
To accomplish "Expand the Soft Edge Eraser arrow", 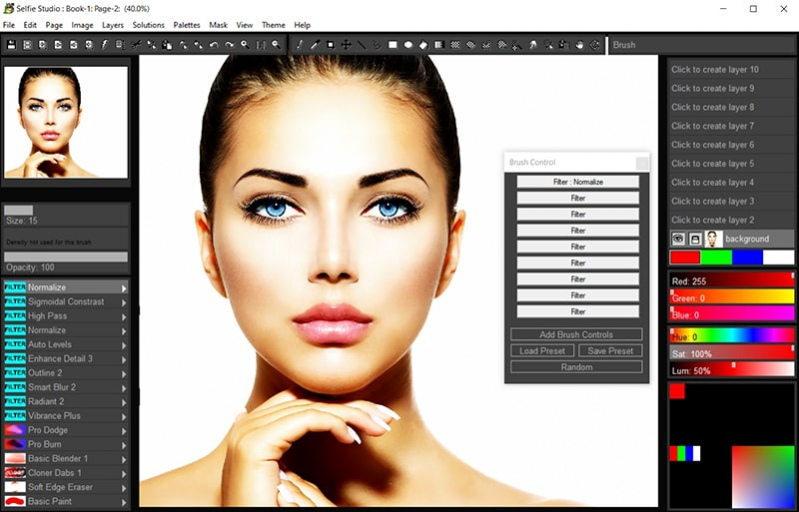I will pos(125,487).
